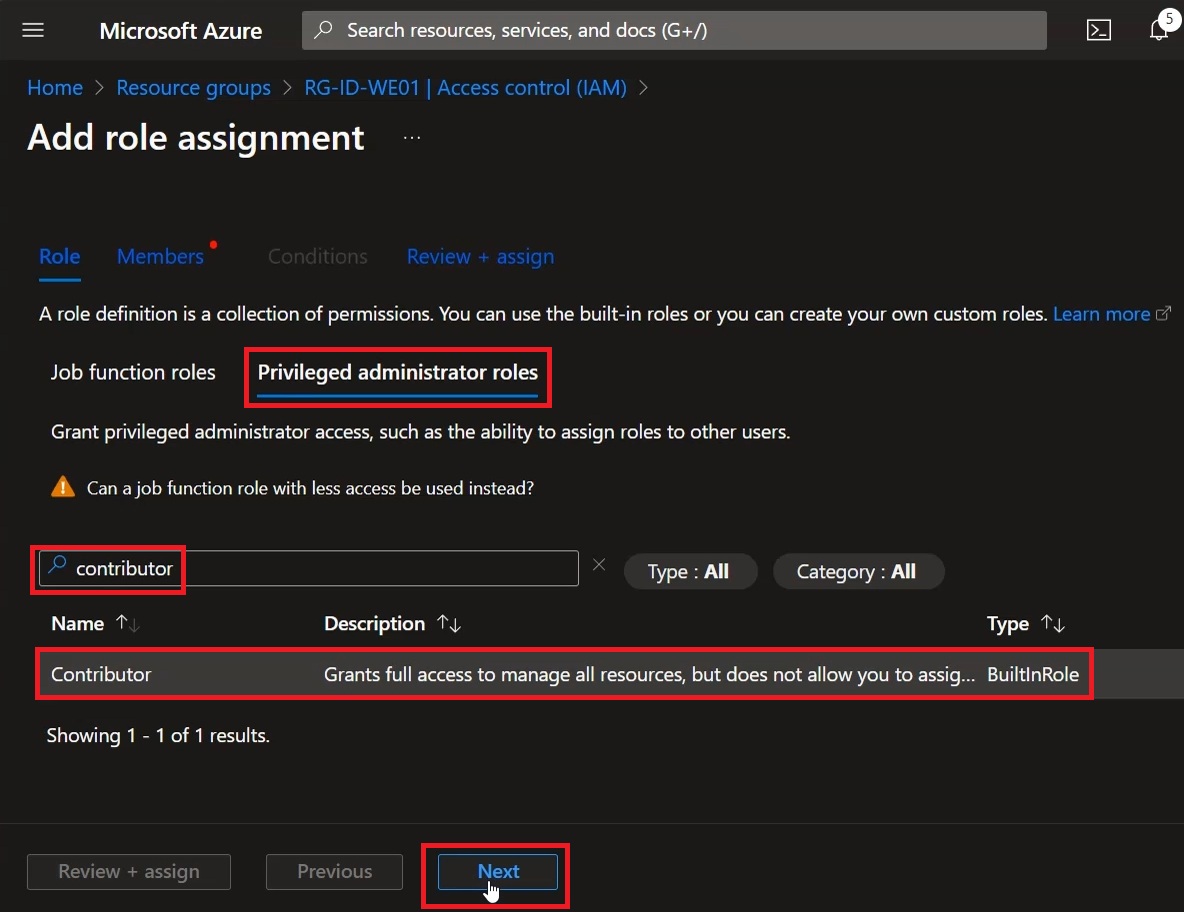Open the hamburger portal menu
1184x912 pixels.
pos(33,30)
